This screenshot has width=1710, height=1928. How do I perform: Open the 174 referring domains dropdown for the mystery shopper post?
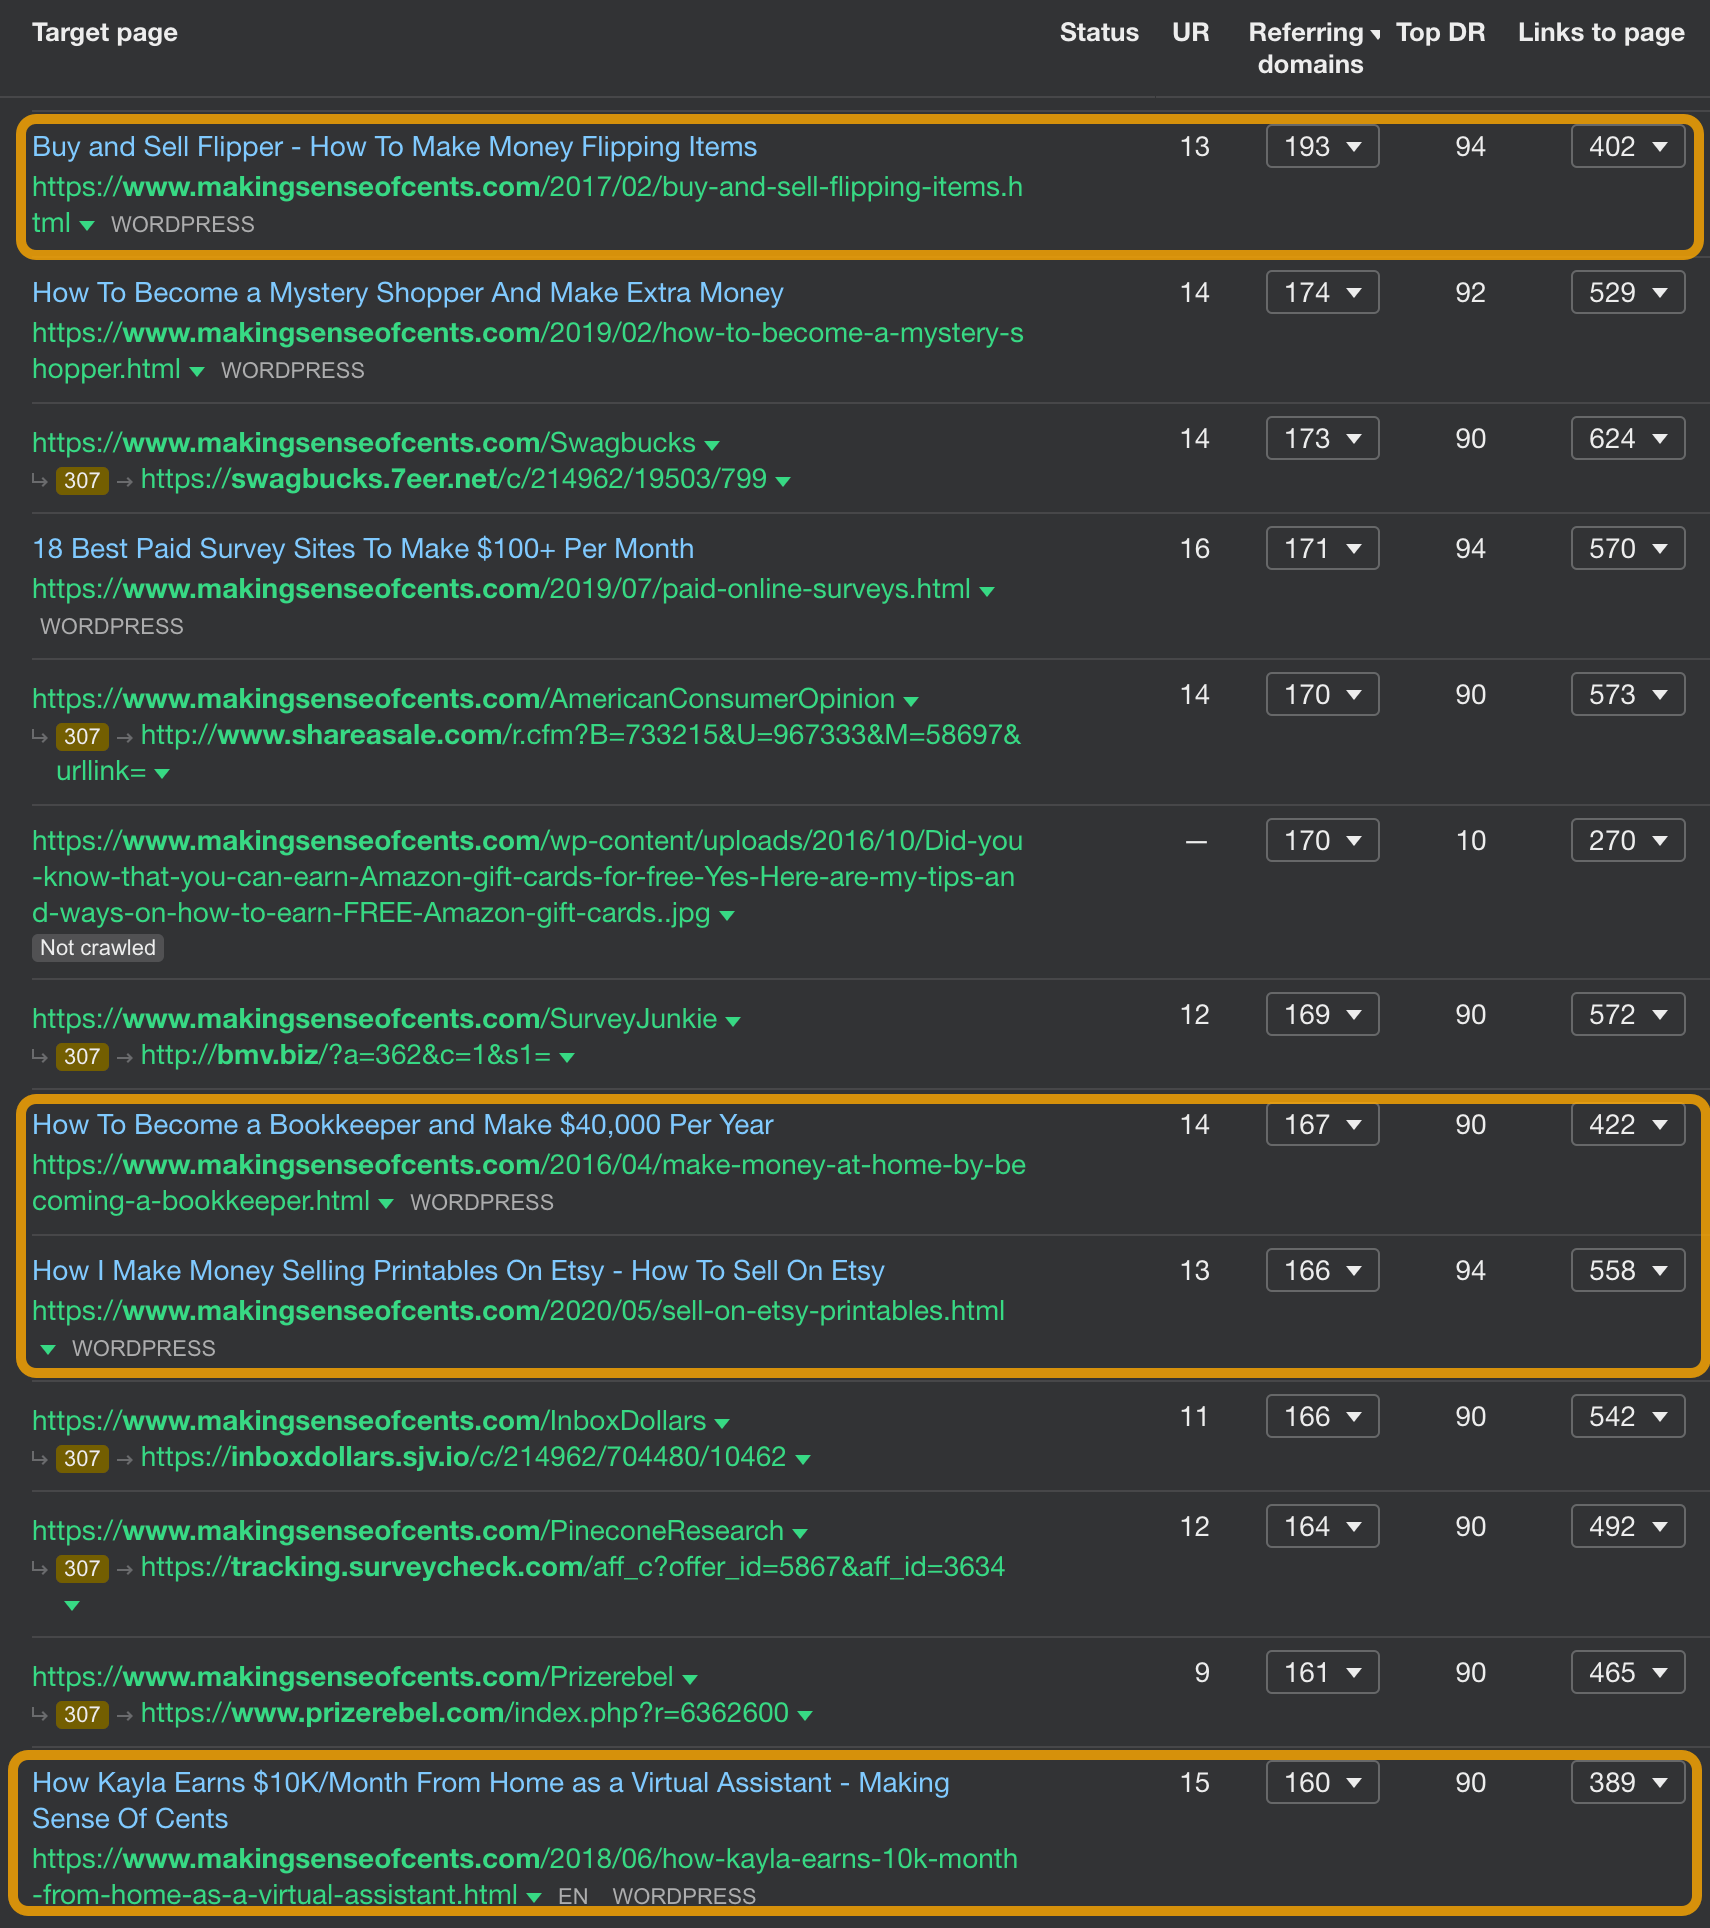pos(1322,292)
